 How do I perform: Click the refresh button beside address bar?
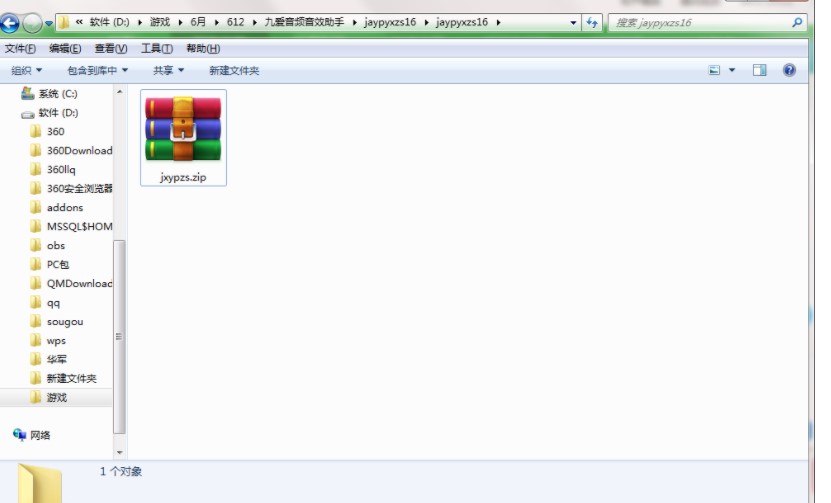coord(592,22)
